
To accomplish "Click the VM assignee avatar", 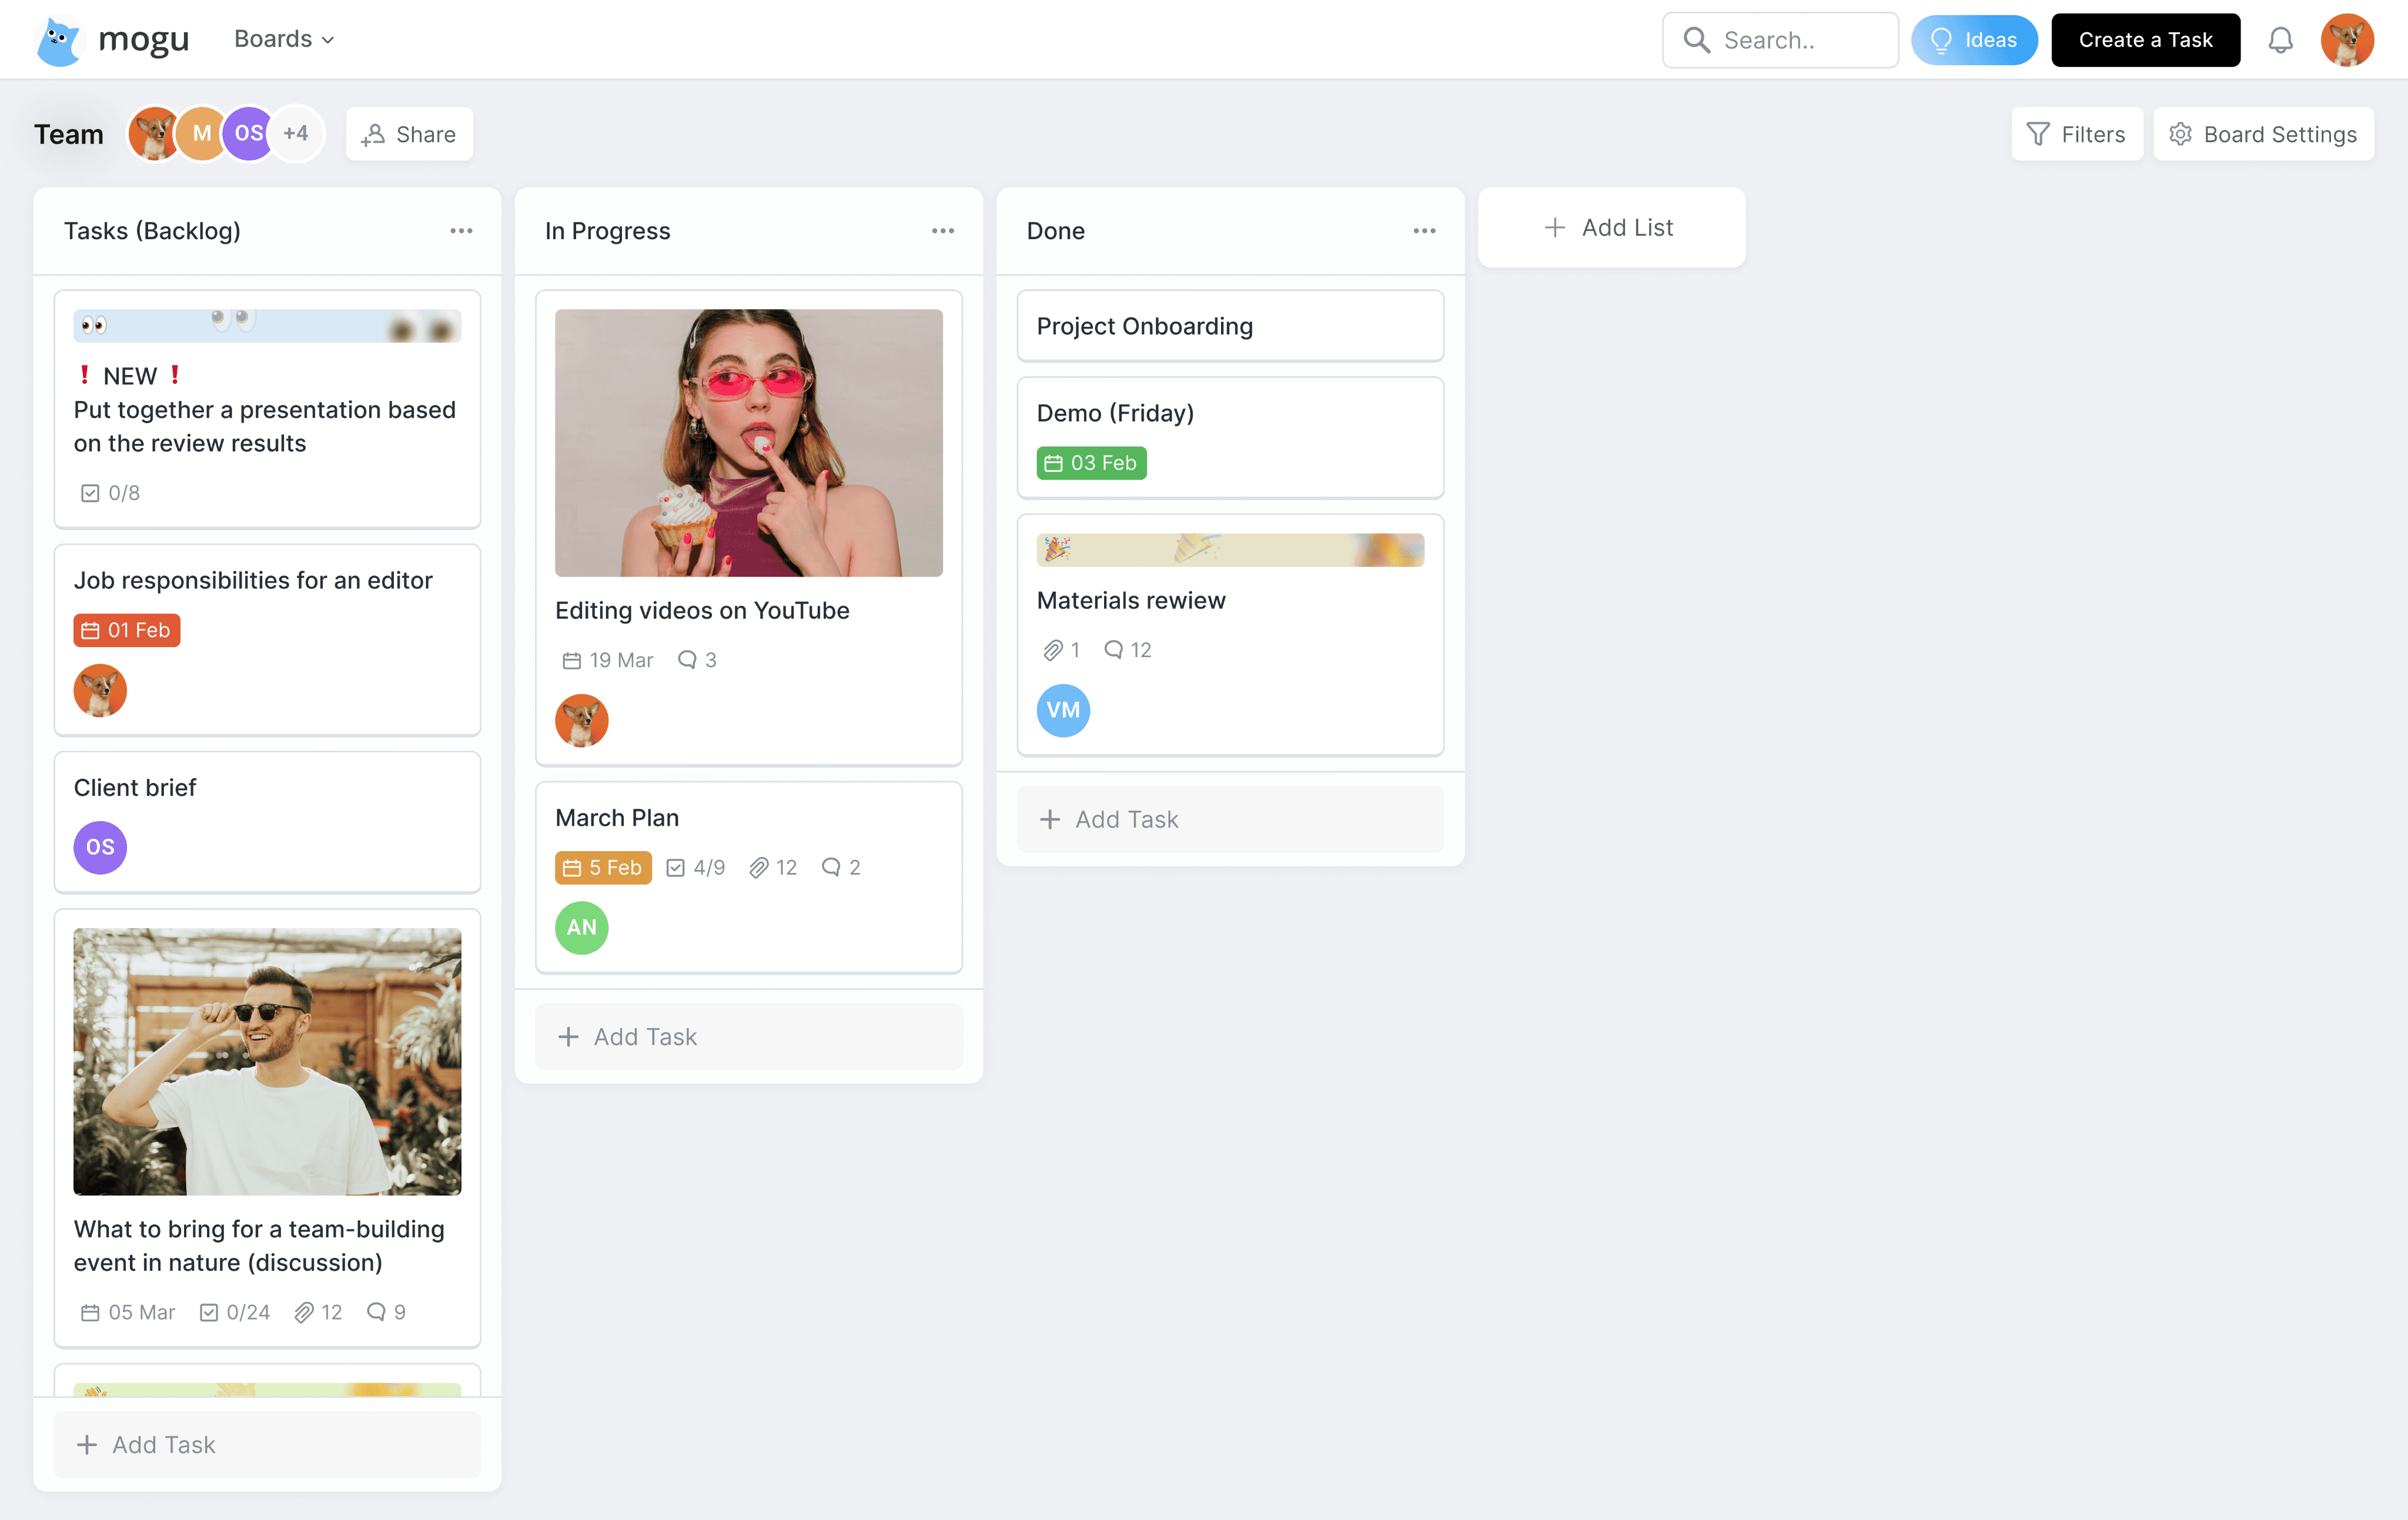I will 1062,710.
